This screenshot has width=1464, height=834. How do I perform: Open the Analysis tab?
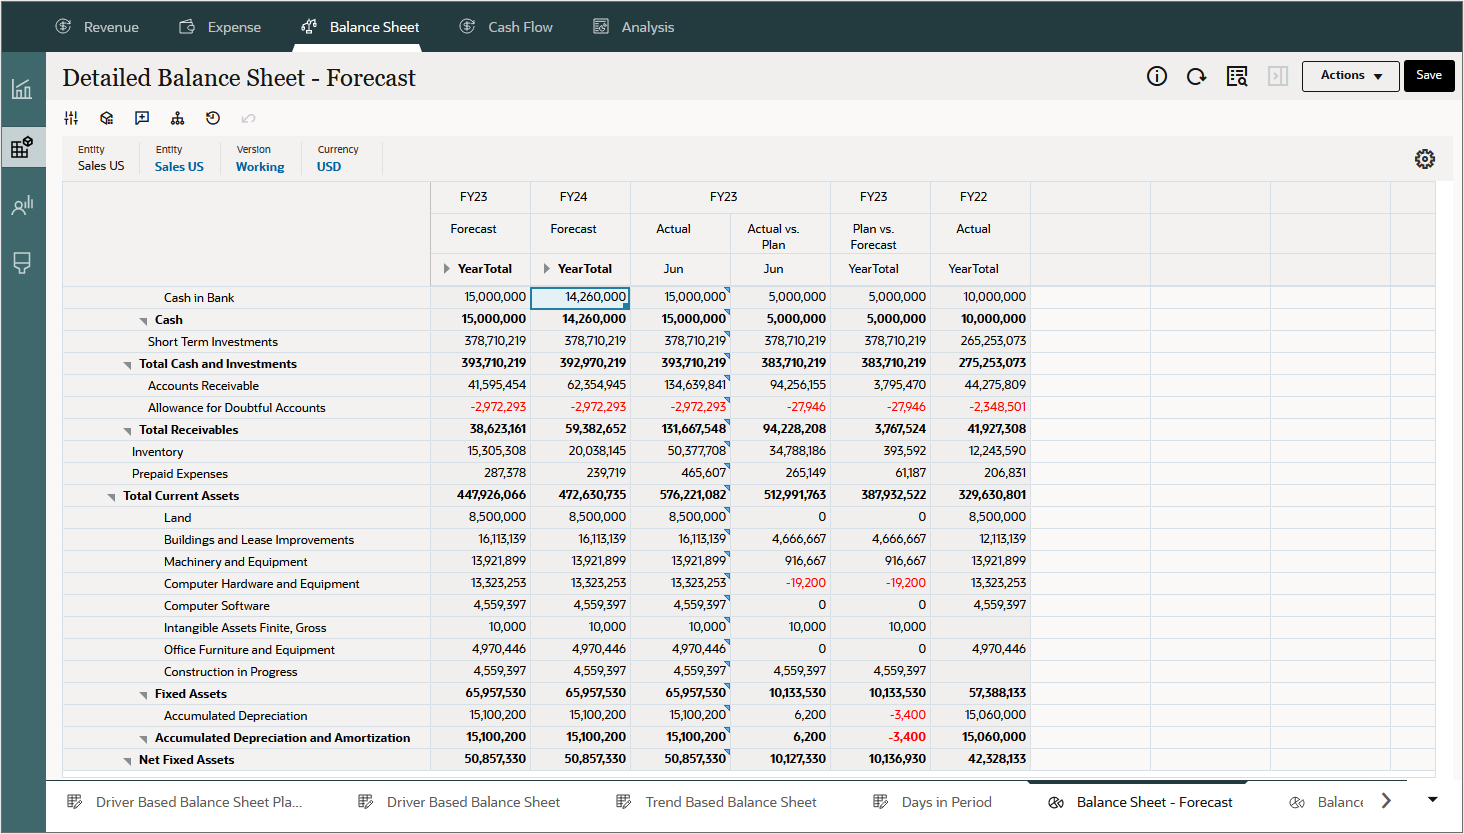pos(634,27)
